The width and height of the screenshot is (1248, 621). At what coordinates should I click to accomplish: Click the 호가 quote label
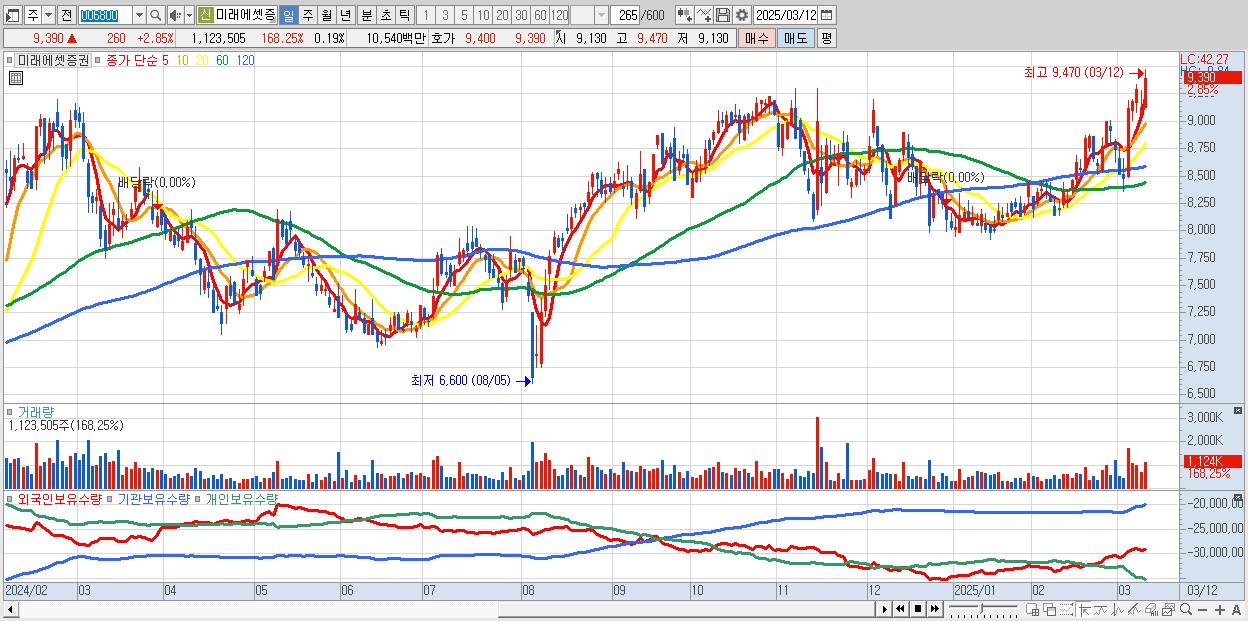click(442, 38)
